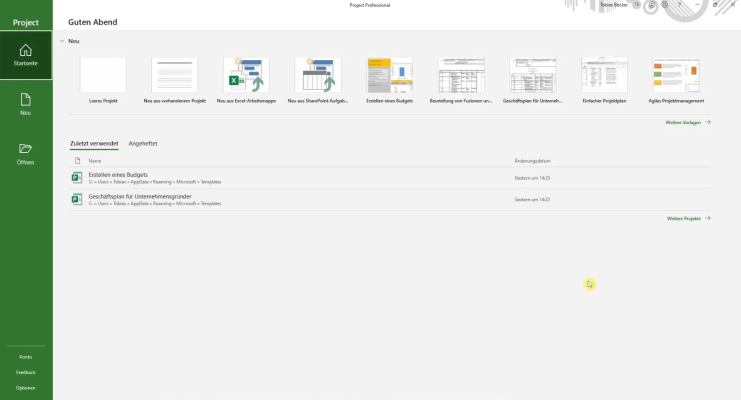The width and height of the screenshot is (741, 400).
Task: Collapse the Neu section chevron
Action: [x=62, y=41]
